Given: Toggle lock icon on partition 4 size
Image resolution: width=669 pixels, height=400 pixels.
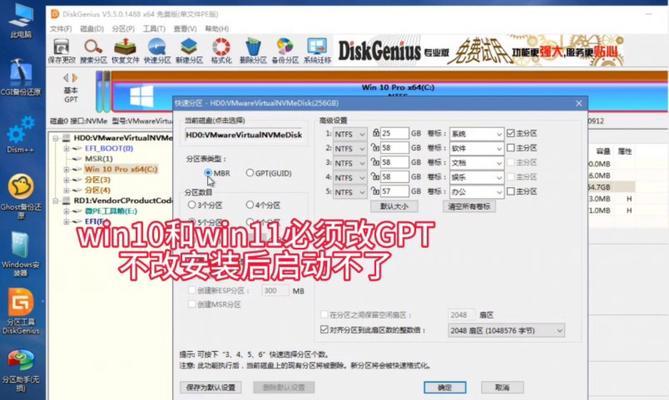Looking at the screenshot, I should [375, 177].
